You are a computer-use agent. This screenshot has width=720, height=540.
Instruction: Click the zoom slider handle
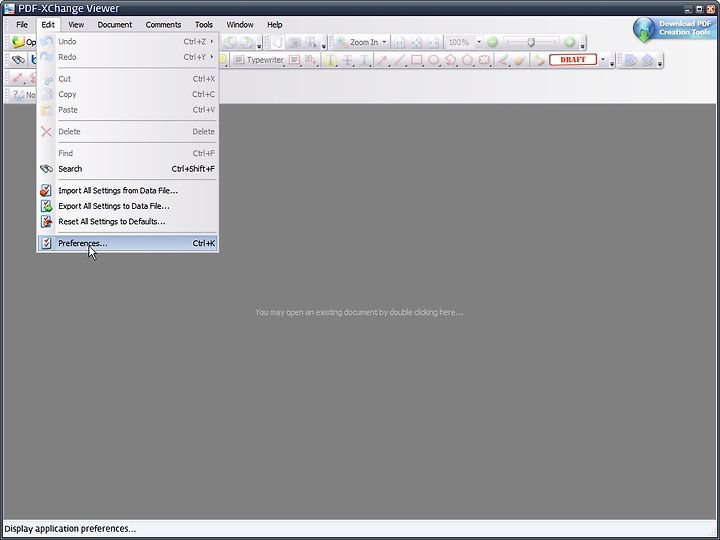[531, 42]
